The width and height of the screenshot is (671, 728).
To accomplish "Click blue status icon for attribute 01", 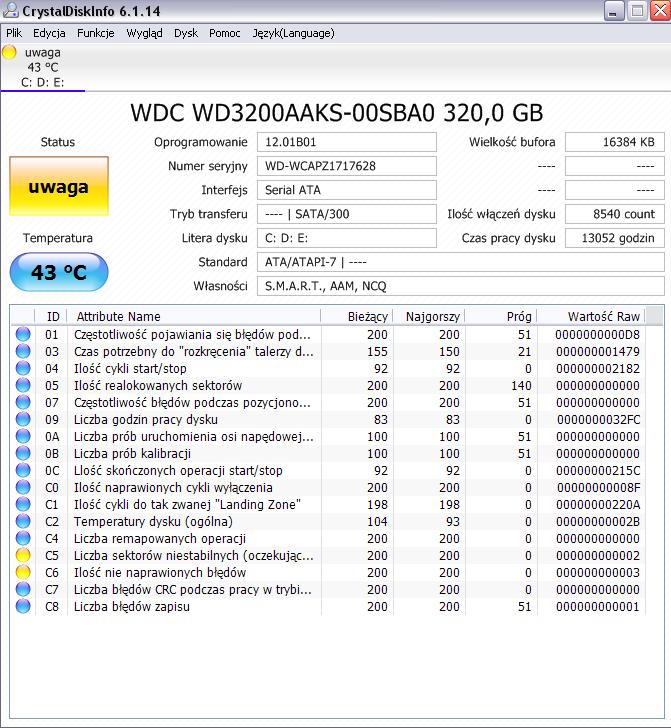I will 23,334.
